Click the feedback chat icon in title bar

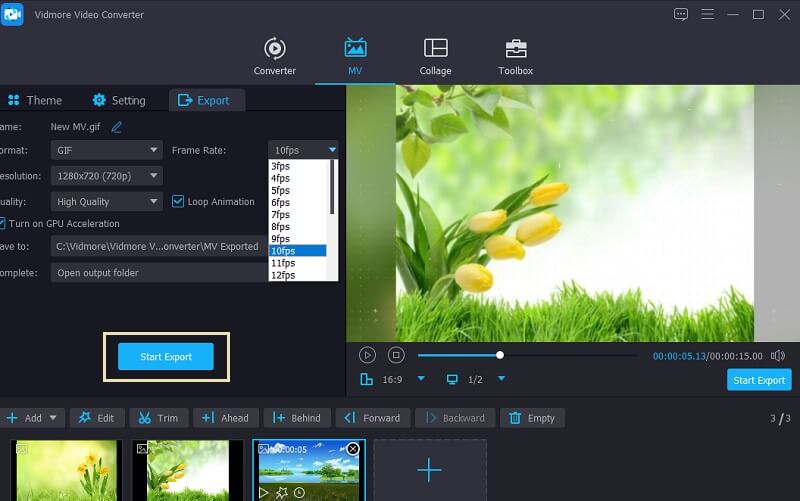click(681, 14)
